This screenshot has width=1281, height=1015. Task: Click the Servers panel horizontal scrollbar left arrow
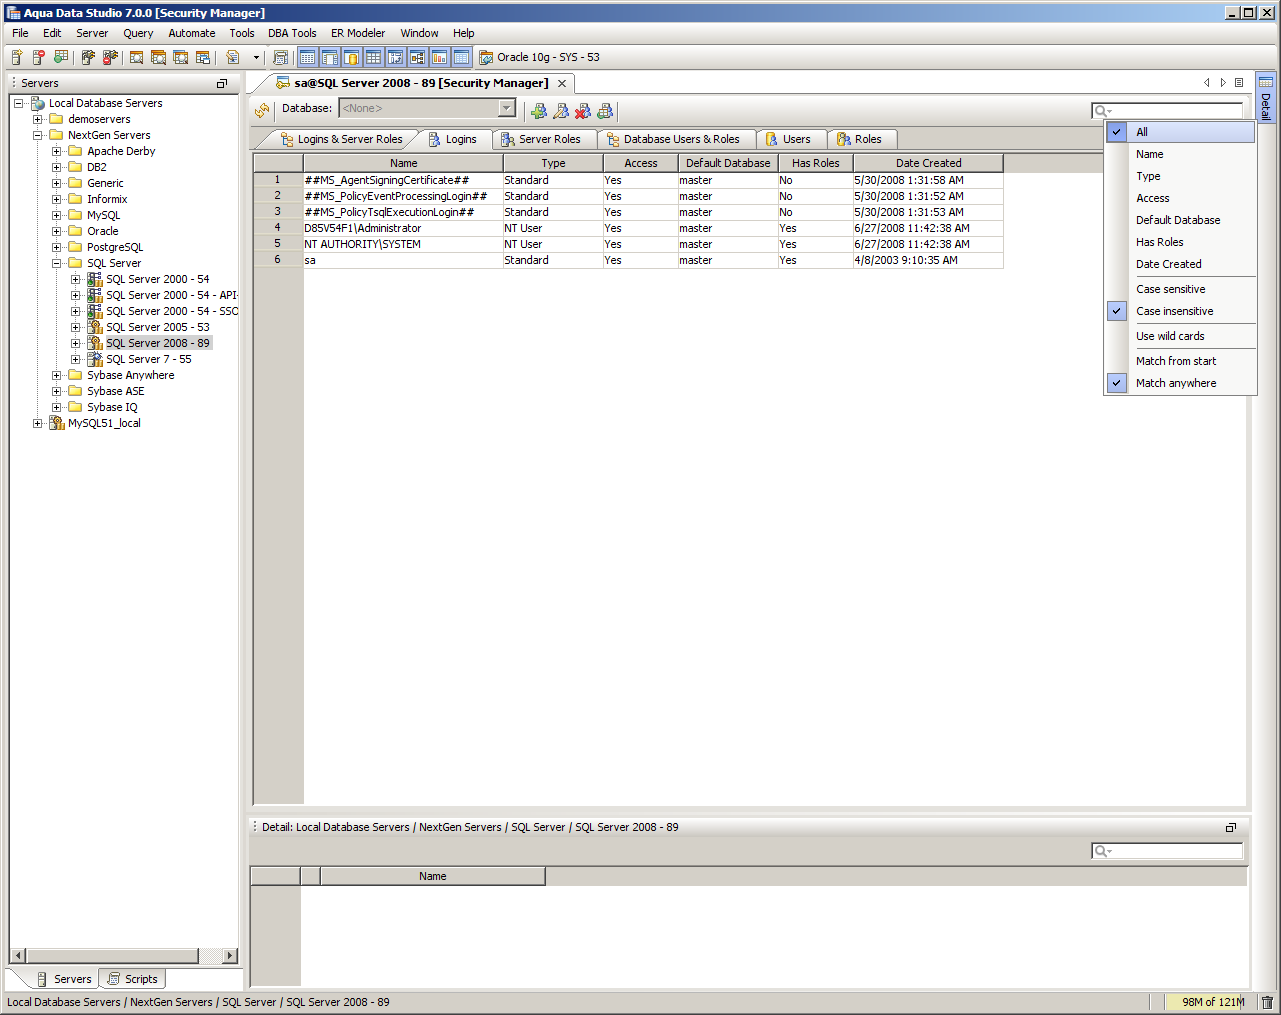(18, 955)
